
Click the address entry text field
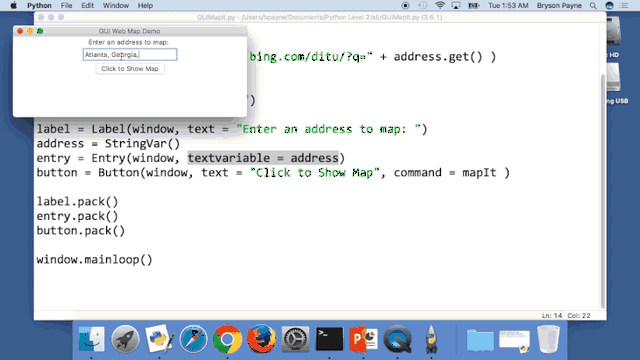click(x=130, y=55)
